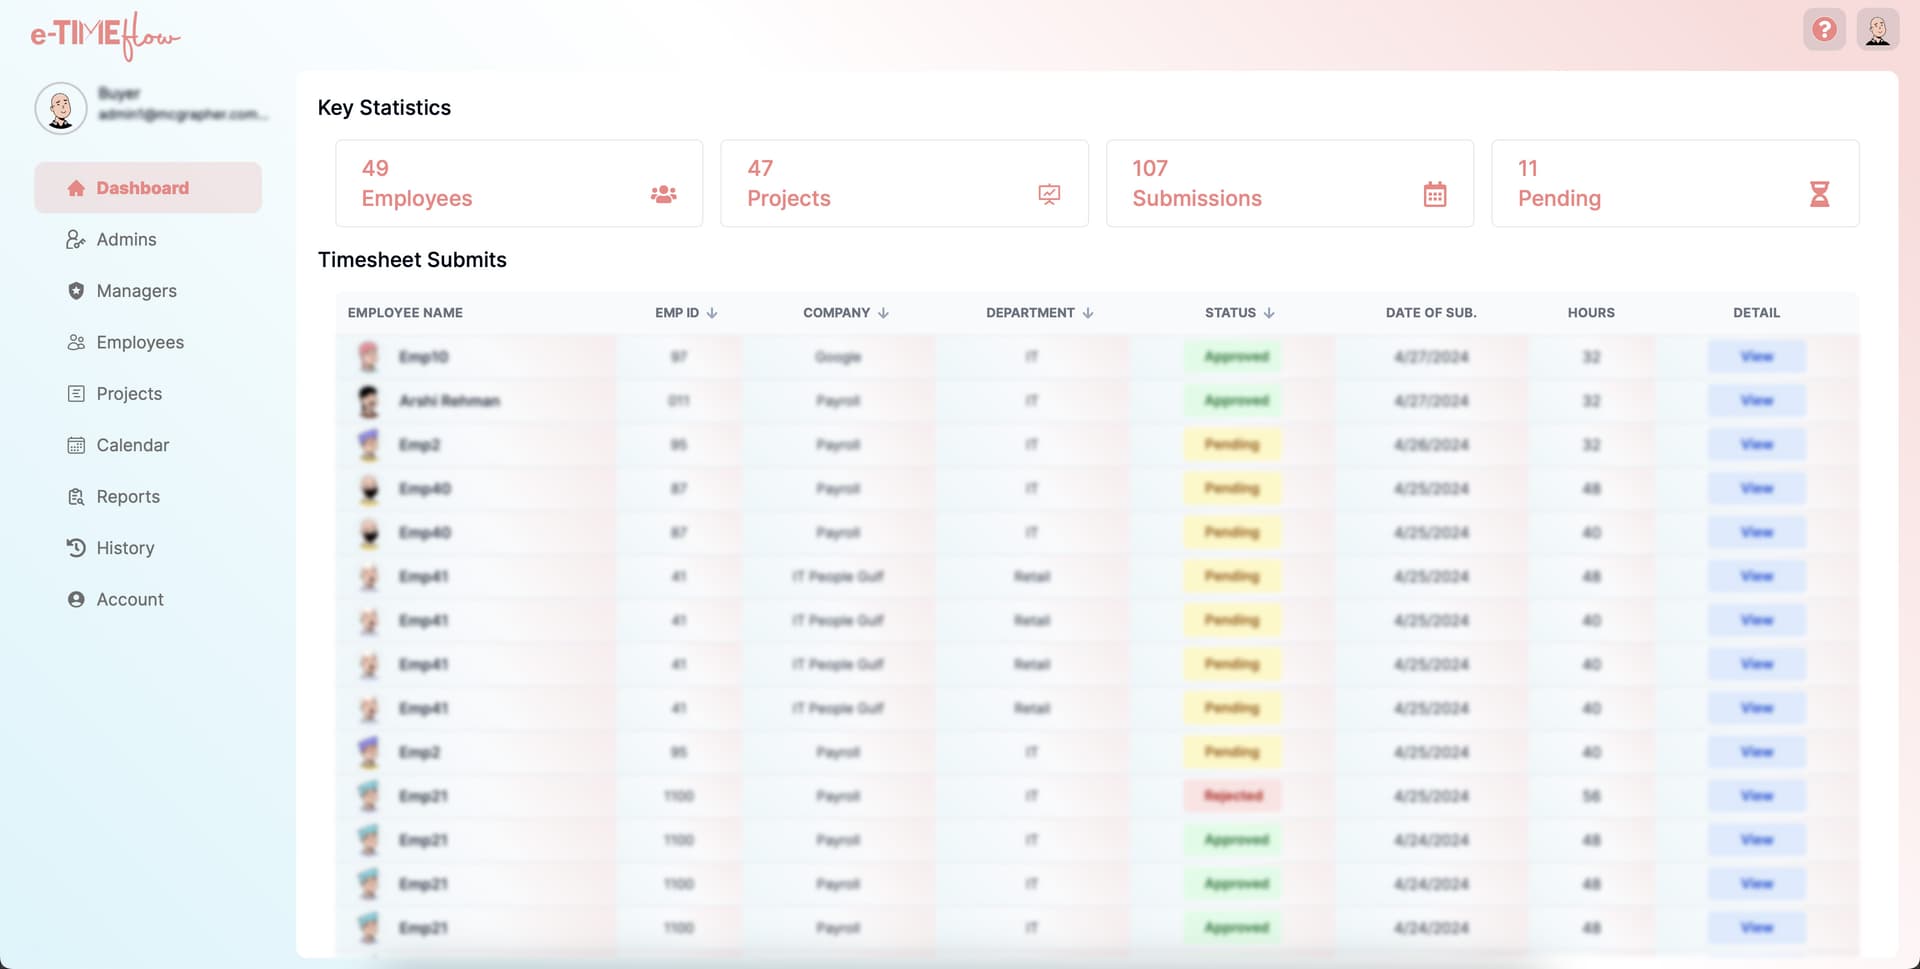Screen dimensions: 1920x969
Task: Open the user profile avatar in top bar
Action: pos(1877,30)
